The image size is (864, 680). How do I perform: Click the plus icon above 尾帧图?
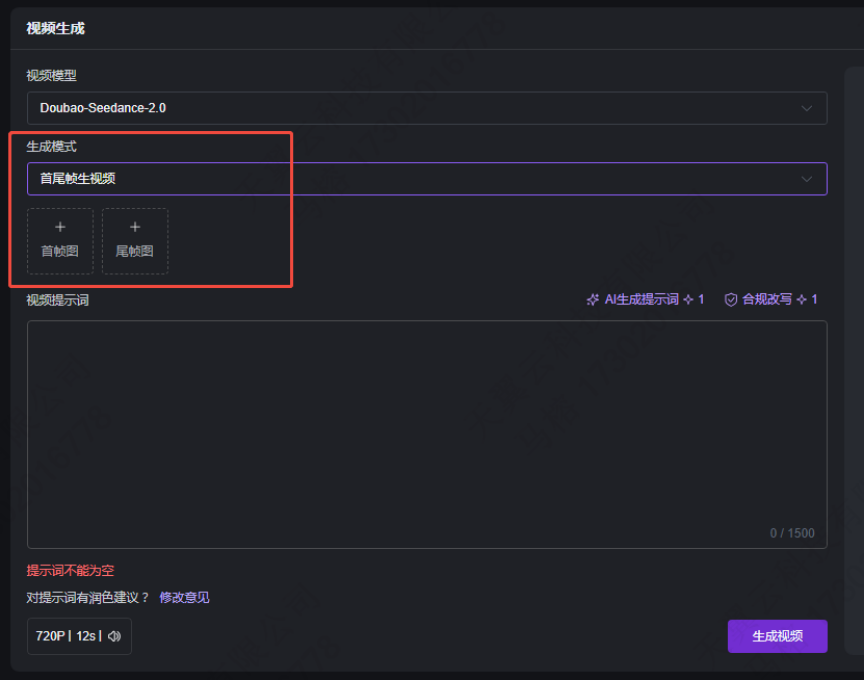click(x=135, y=226)
